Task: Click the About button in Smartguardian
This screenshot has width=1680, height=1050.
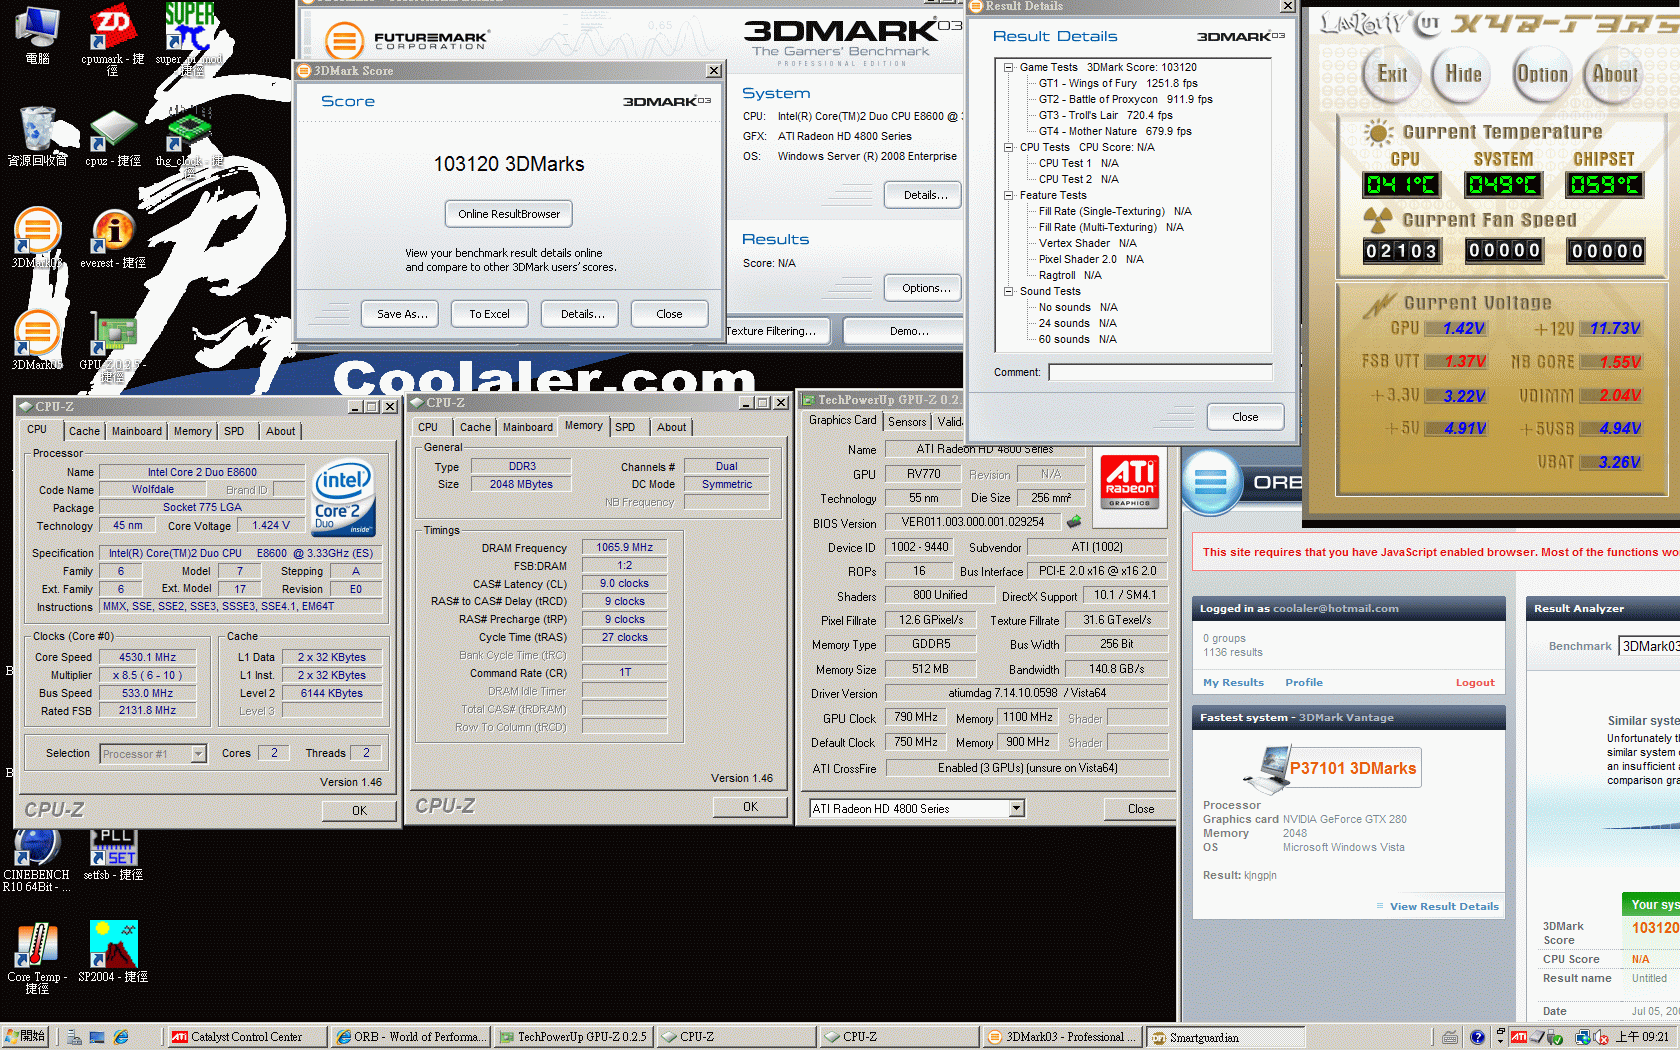Action: pos(1614,74)
